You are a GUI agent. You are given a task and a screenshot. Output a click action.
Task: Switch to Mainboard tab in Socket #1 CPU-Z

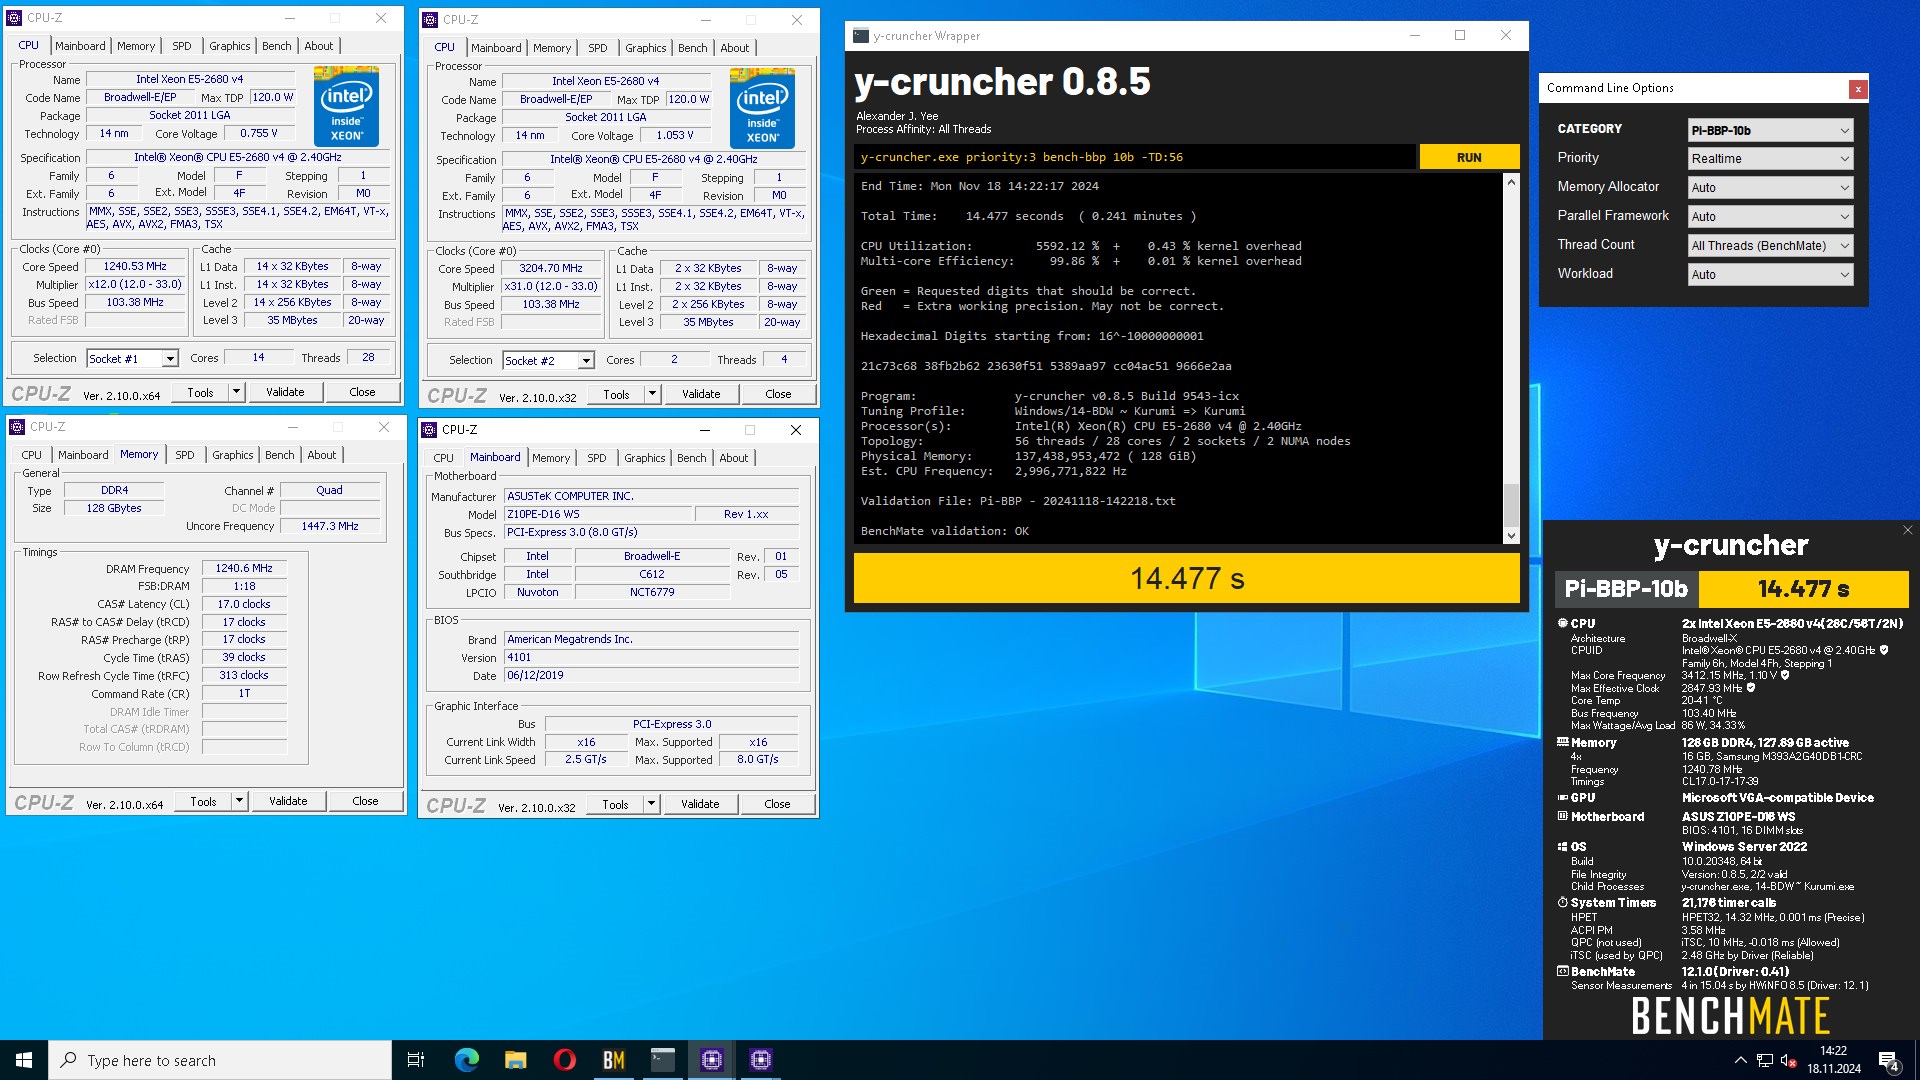coord(80,46)
